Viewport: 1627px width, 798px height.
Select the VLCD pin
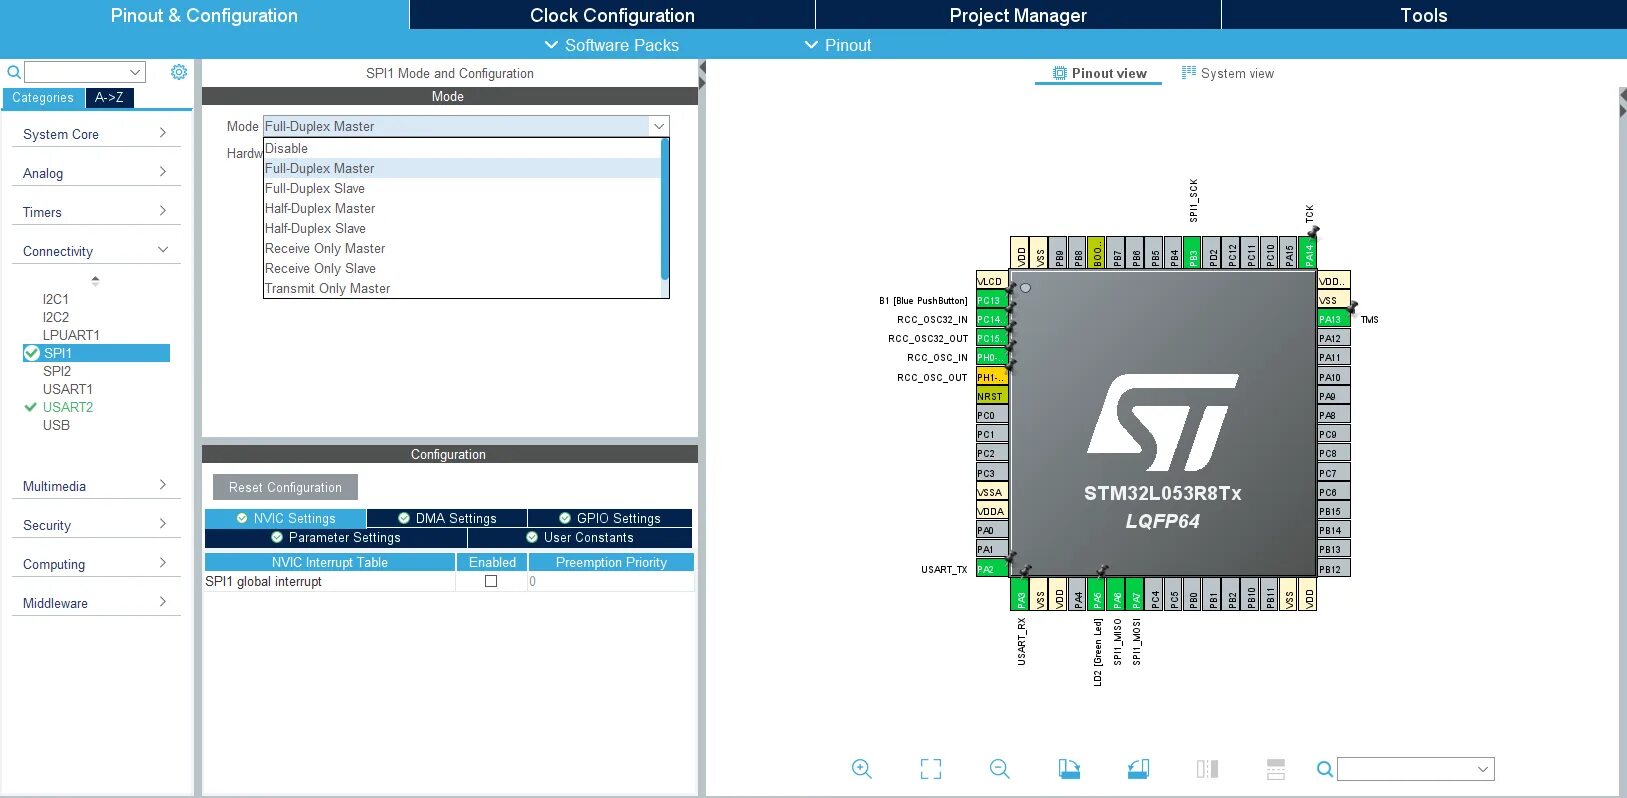(x=991, y=281)
